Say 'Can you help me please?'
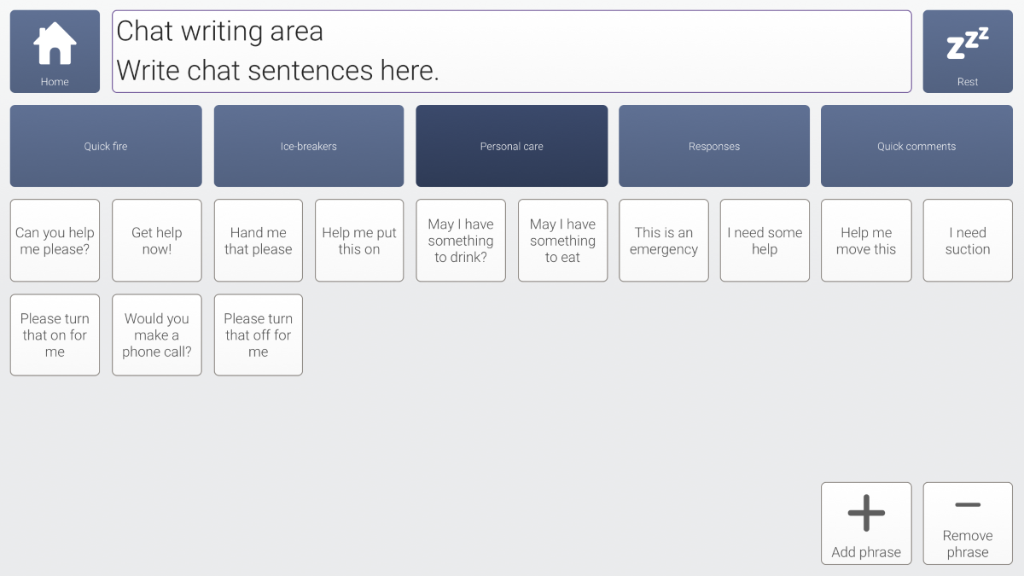1024x576 pixels. [55, 241]
